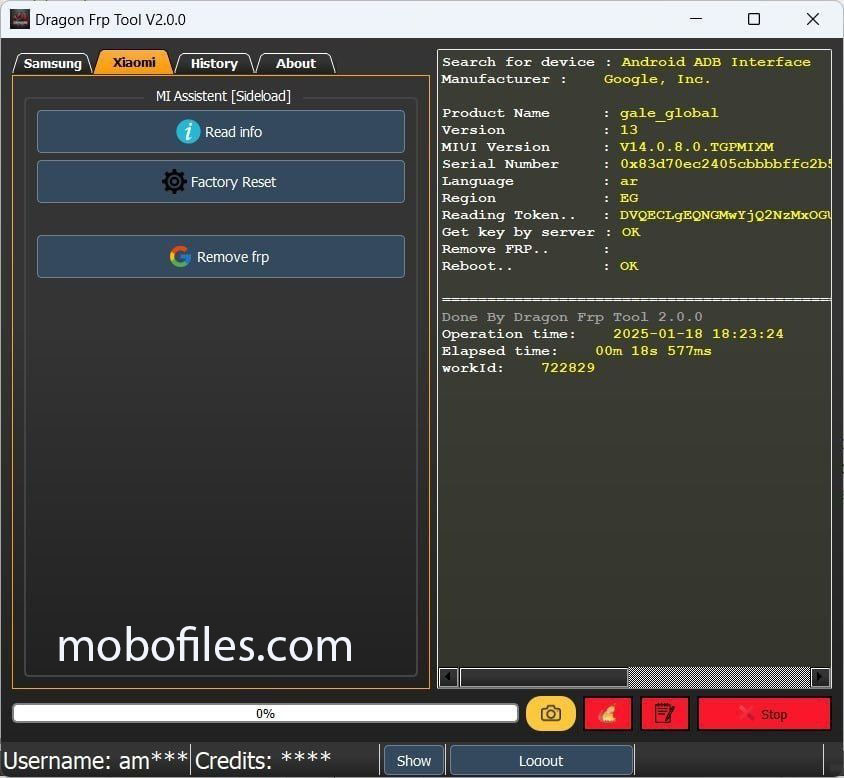Viewport: 844px width, 778px height.
Task: Click the log scroll left arrow
Action: (448, 677)
